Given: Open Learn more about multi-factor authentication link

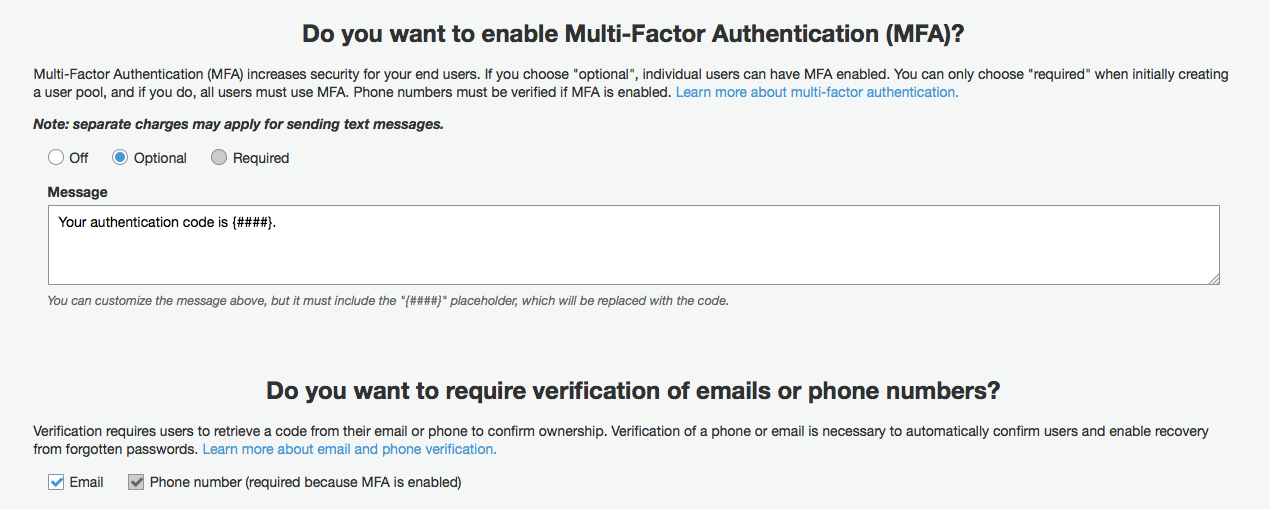Looking at the screenshot, I should 816,92.
